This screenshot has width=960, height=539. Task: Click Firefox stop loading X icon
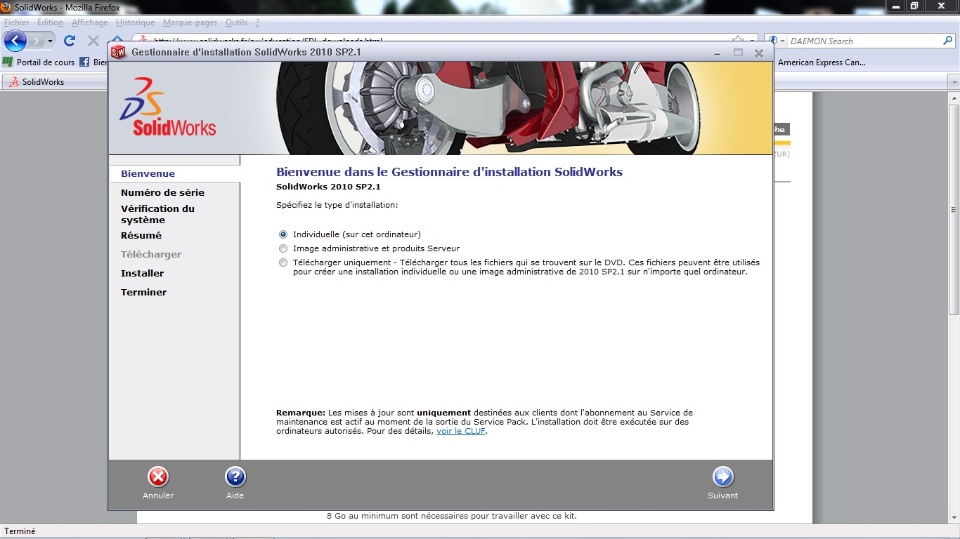93,40
